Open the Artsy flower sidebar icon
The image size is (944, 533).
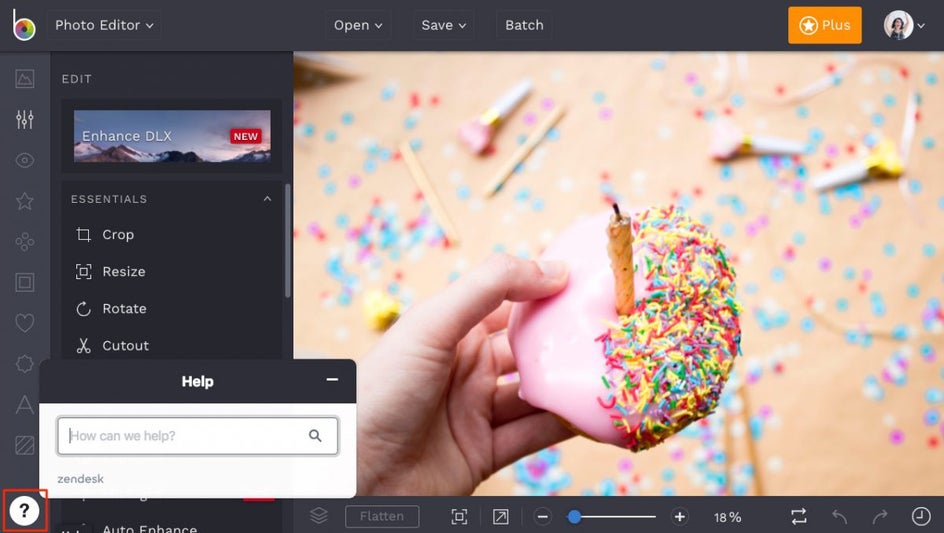coord(25,242)
